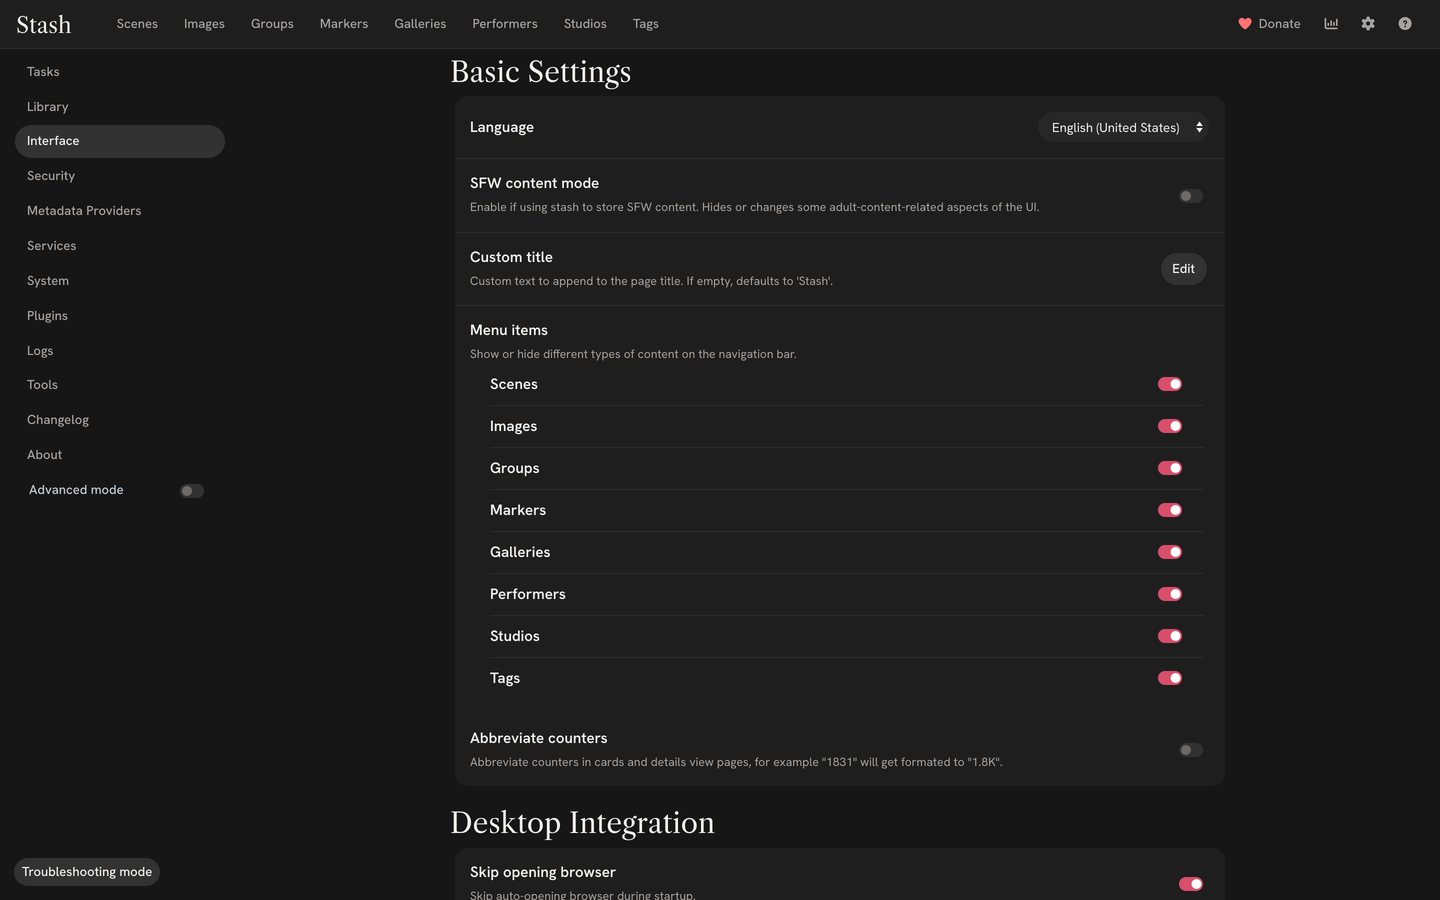View the Logs settings section
The height and width of the screenshot is (900, 1440).
[x=120, y=351]
